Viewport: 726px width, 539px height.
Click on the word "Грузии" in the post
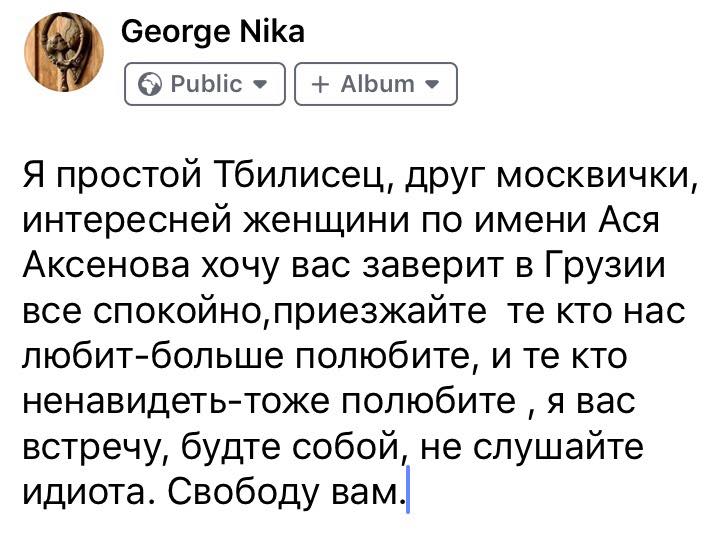605,267
